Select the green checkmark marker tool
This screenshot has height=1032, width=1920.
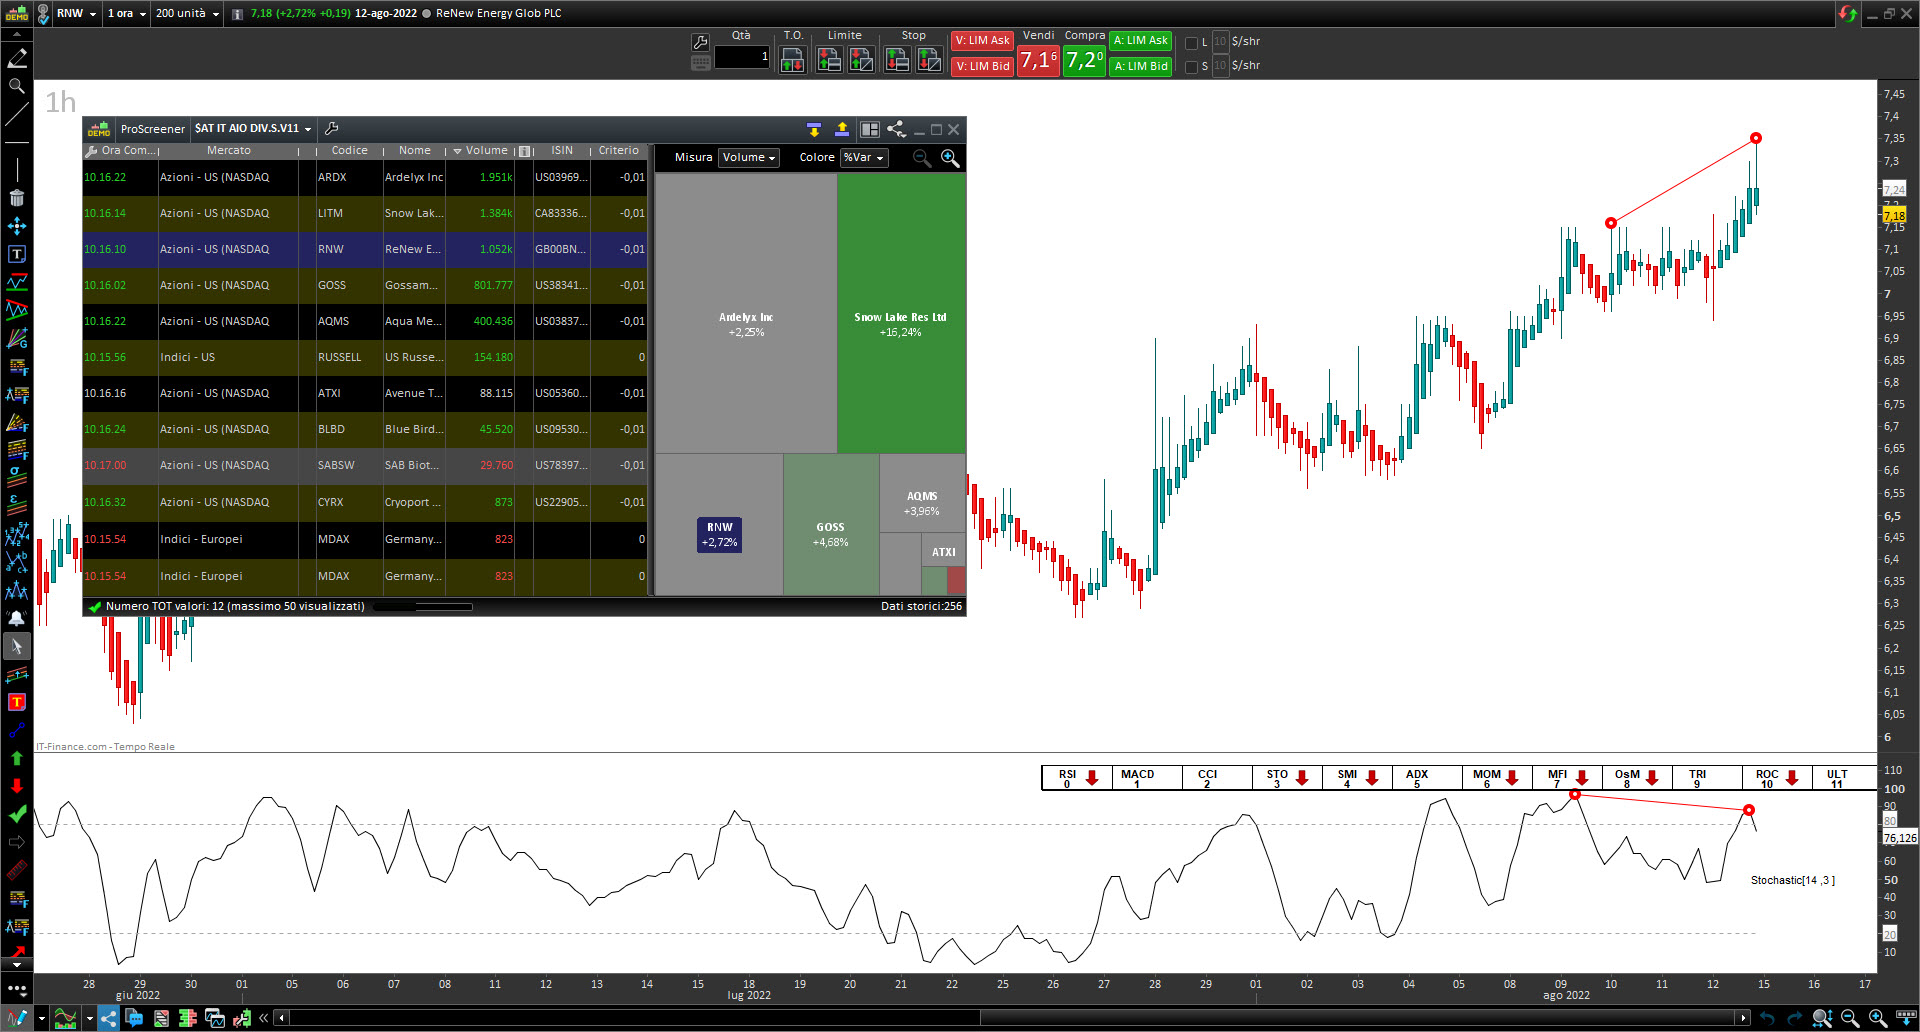[x=17, y=814]
